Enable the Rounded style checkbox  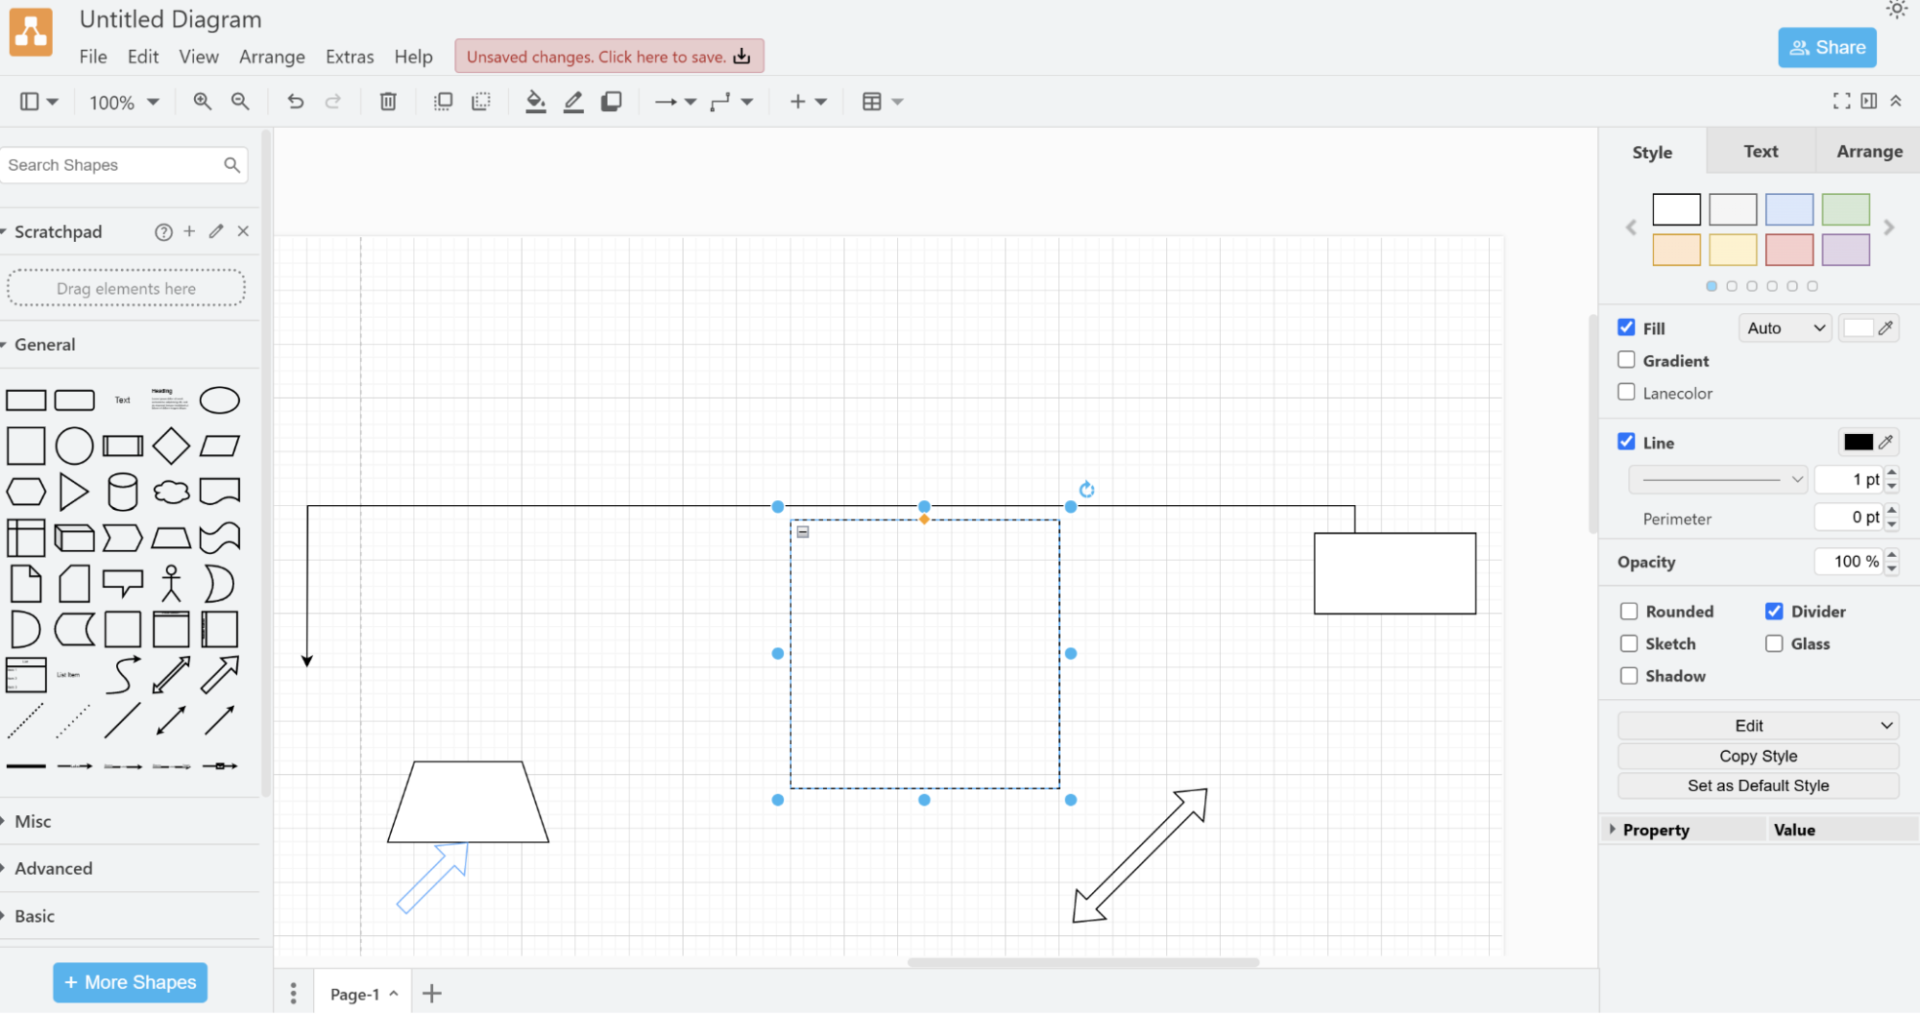point(1629,611)
